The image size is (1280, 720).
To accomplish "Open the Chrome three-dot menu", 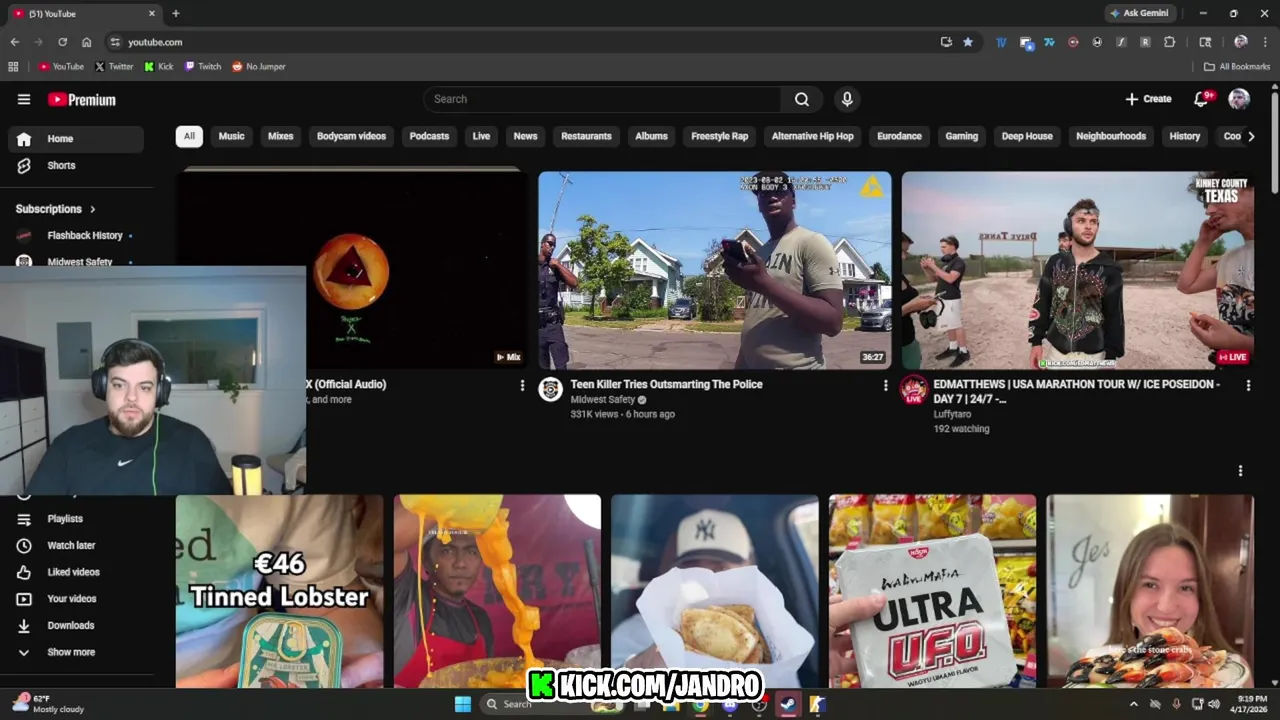I will coord(1265,42).
